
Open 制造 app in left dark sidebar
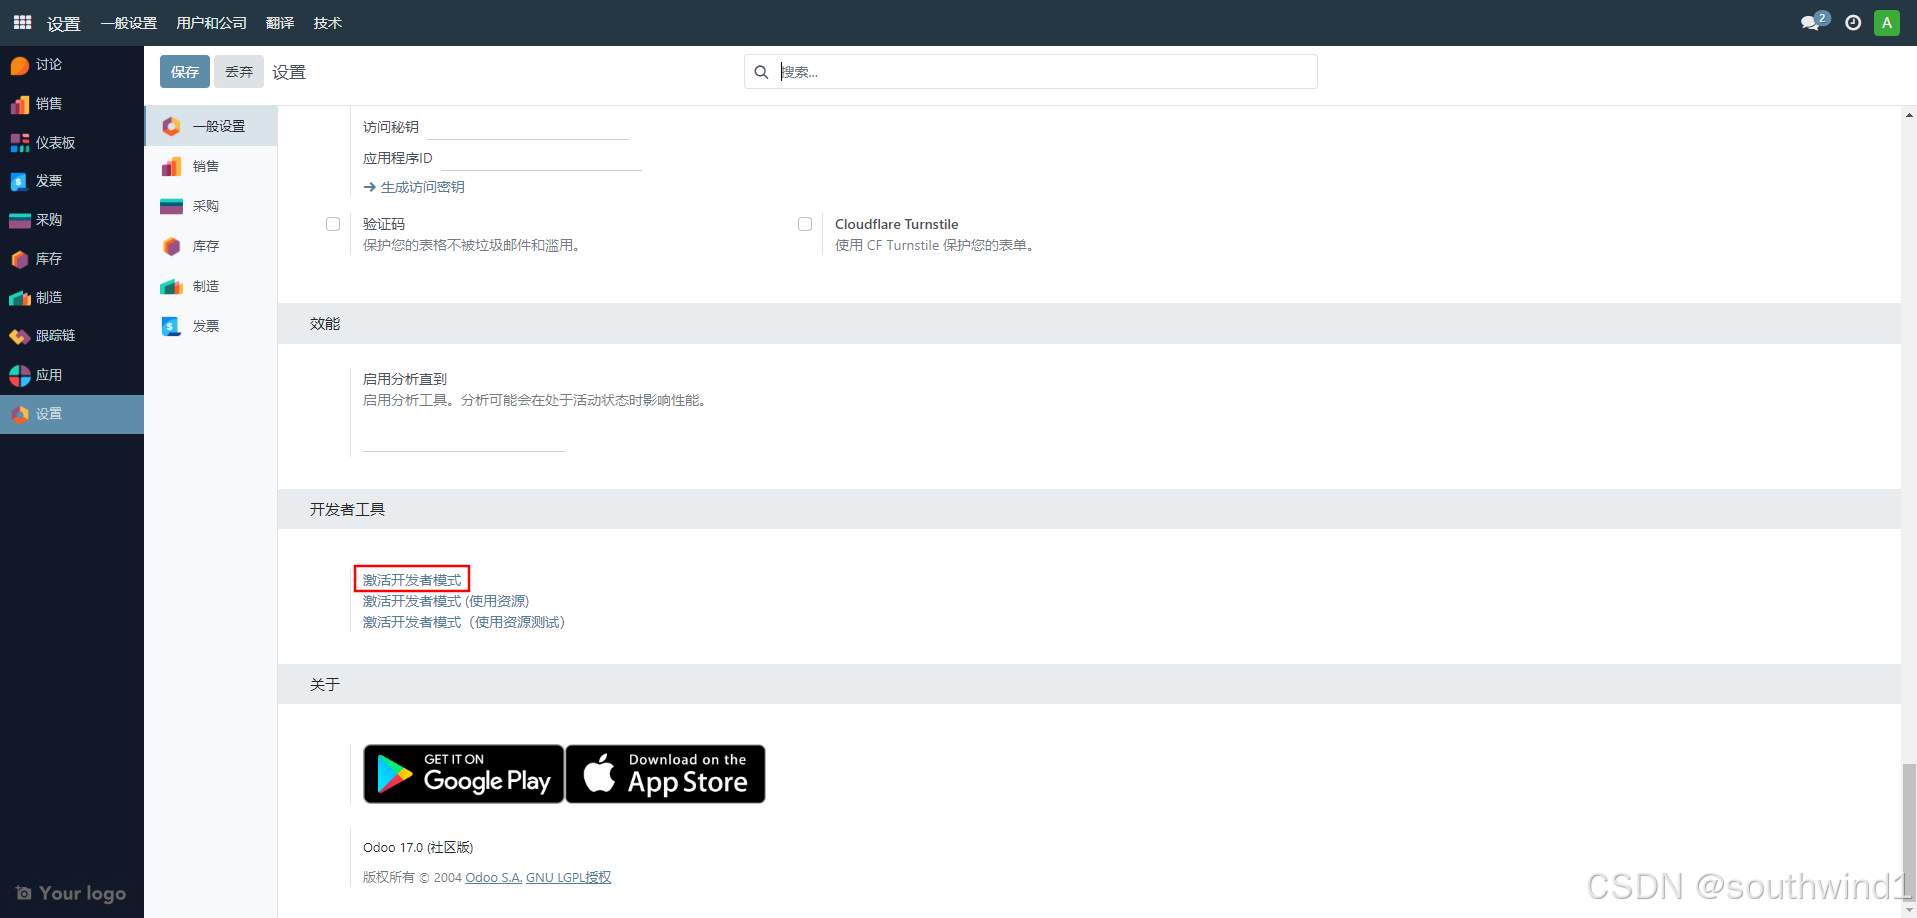(72, 298)
